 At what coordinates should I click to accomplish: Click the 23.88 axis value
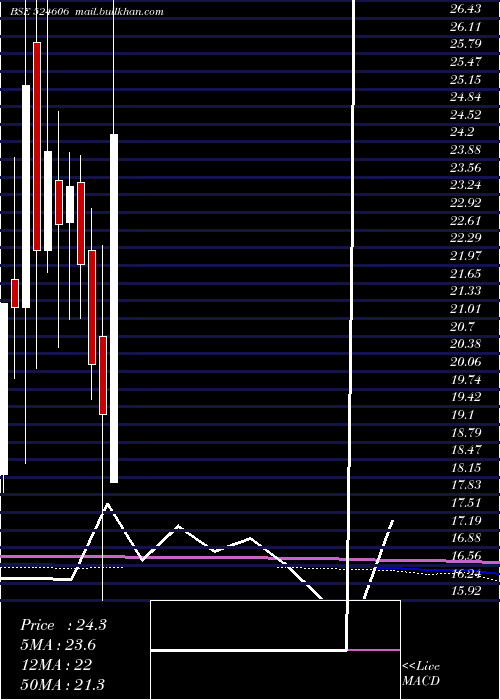[465, 150]
